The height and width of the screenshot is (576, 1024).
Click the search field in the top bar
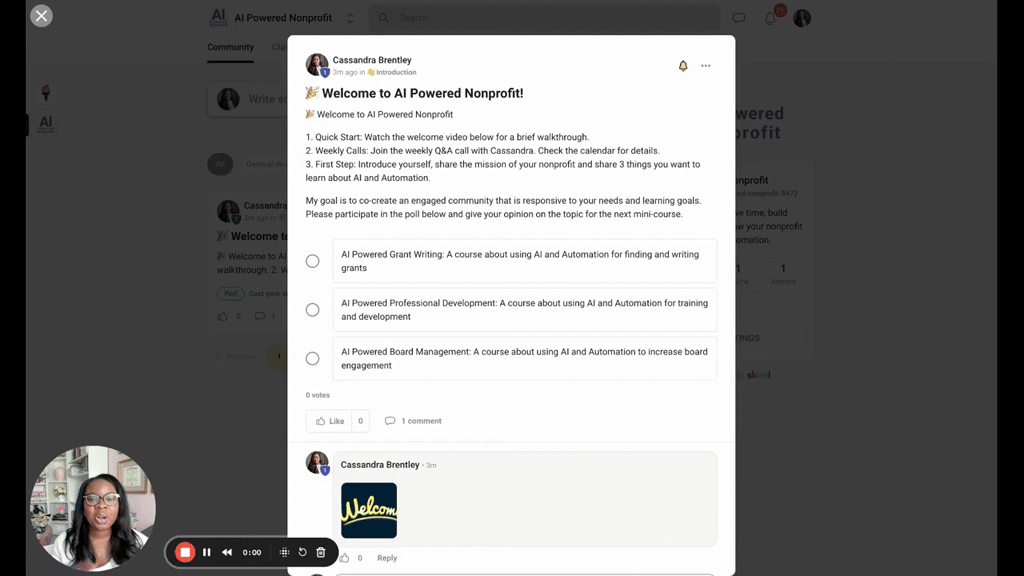(545, 18)
